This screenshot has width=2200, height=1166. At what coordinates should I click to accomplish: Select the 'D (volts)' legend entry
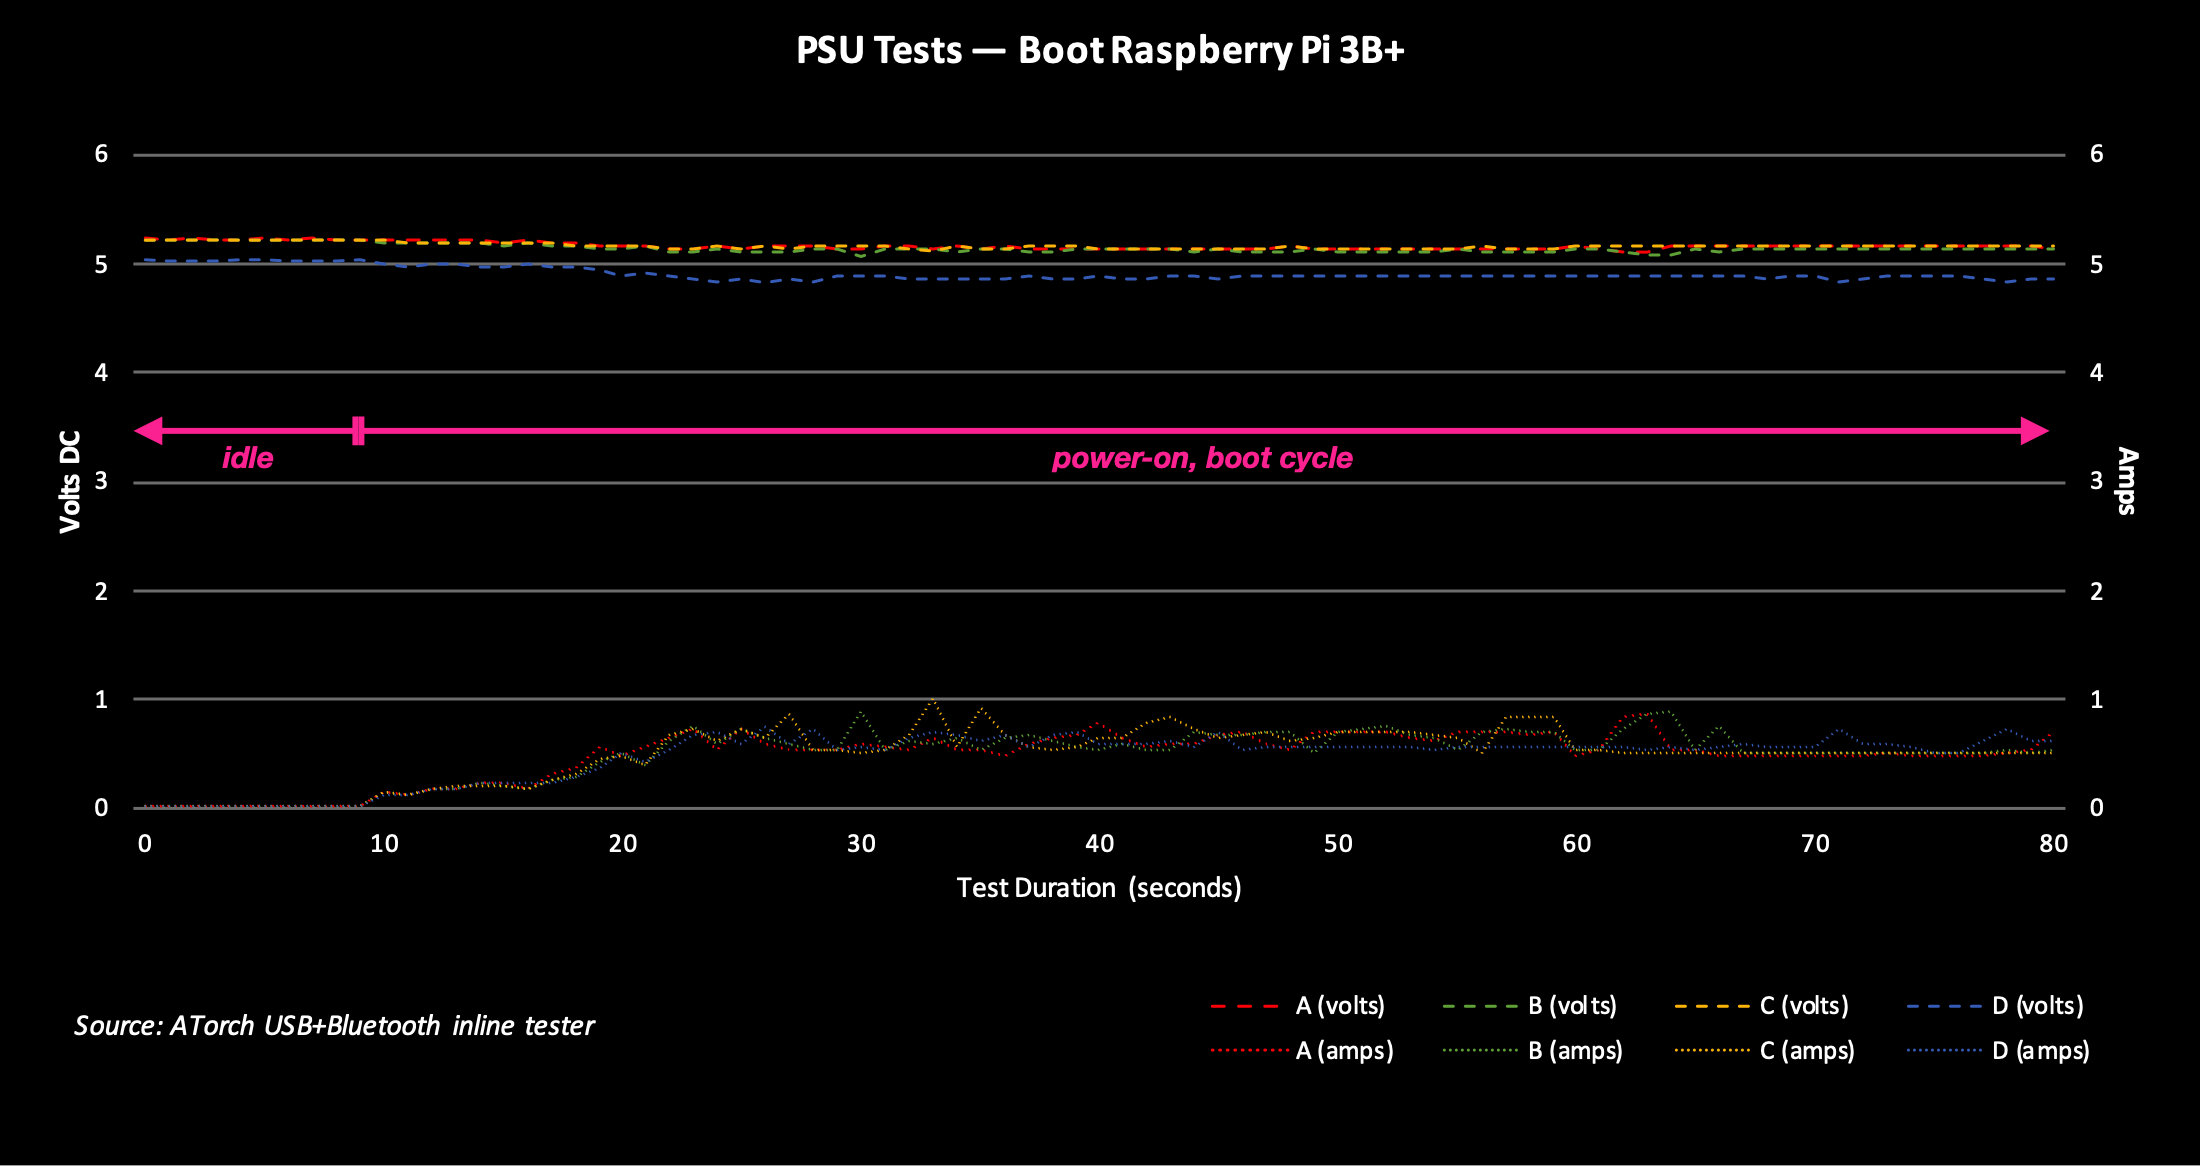coord(2037,1005)
